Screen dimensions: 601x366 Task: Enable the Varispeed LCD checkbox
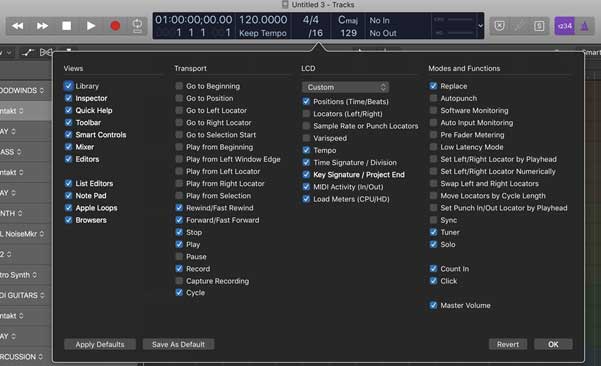point(306,138)
